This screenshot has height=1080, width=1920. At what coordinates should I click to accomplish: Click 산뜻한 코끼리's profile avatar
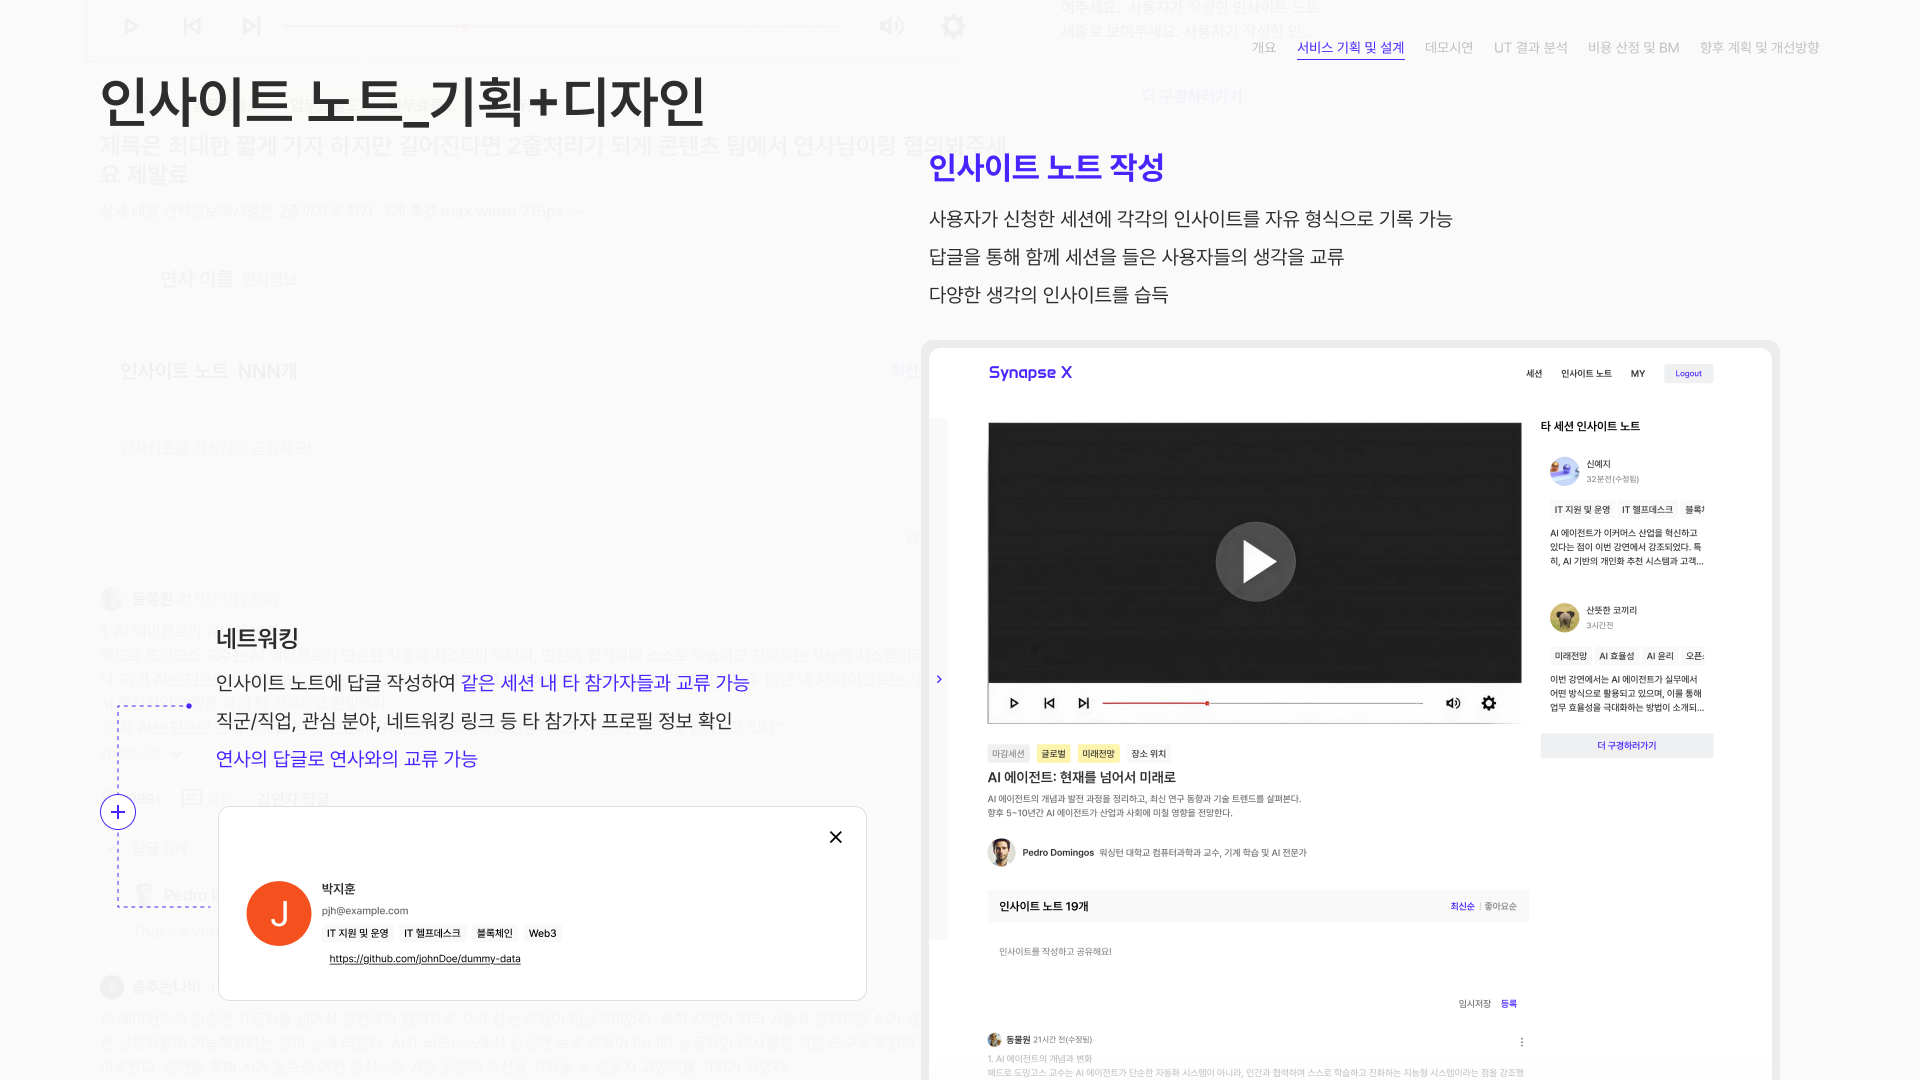(1565, 617)
